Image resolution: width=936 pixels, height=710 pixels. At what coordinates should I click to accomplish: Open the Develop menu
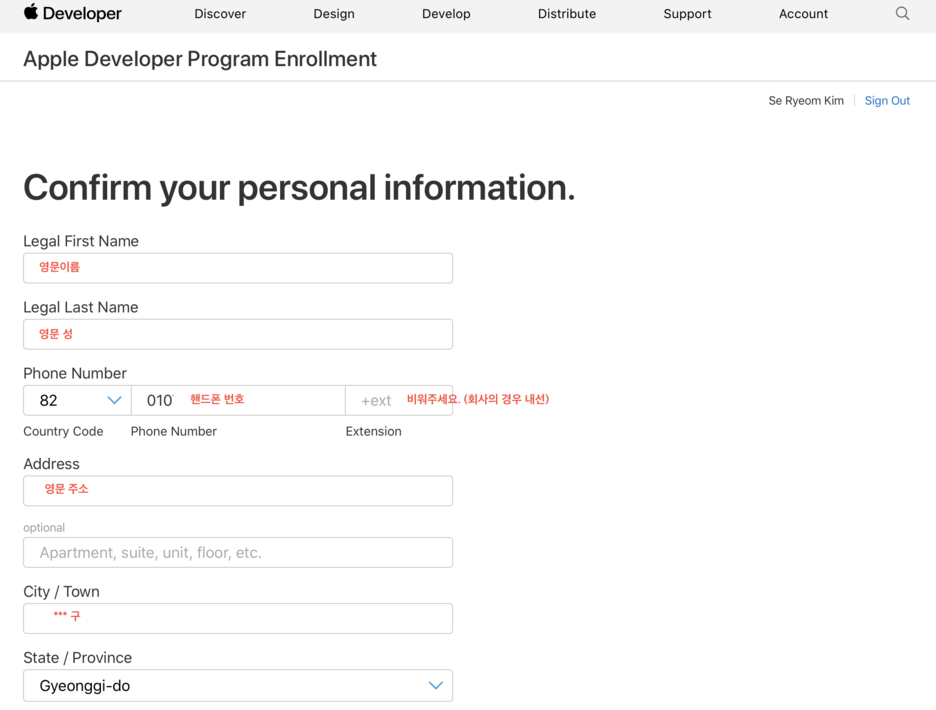click(446, 14)
